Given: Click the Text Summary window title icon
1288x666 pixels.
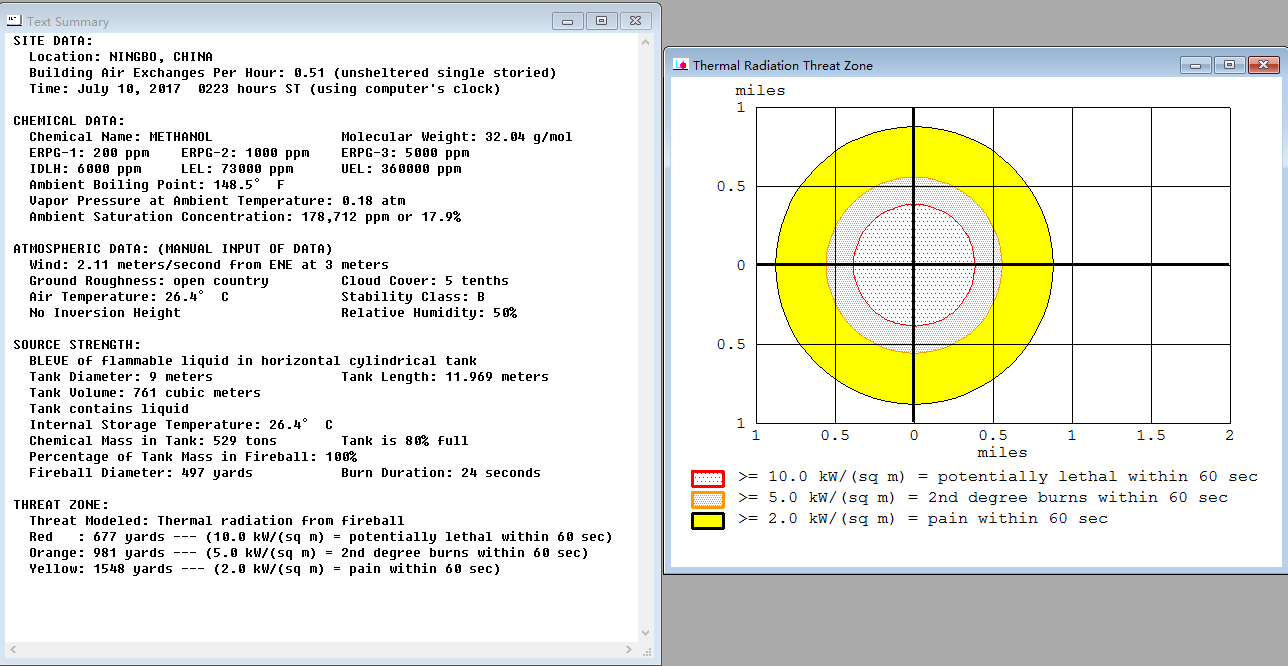Looking at the screenshot, I should pos(15,21).
